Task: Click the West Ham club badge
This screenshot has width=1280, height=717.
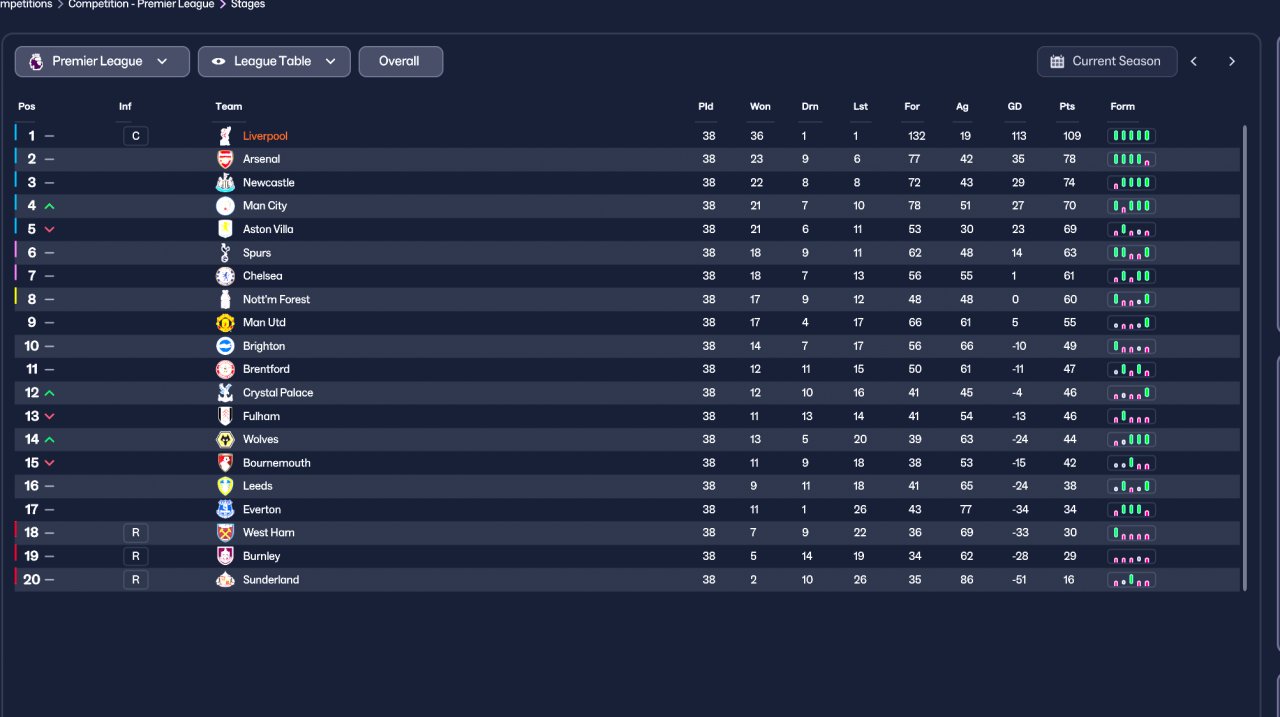Action: pos(225,533)
